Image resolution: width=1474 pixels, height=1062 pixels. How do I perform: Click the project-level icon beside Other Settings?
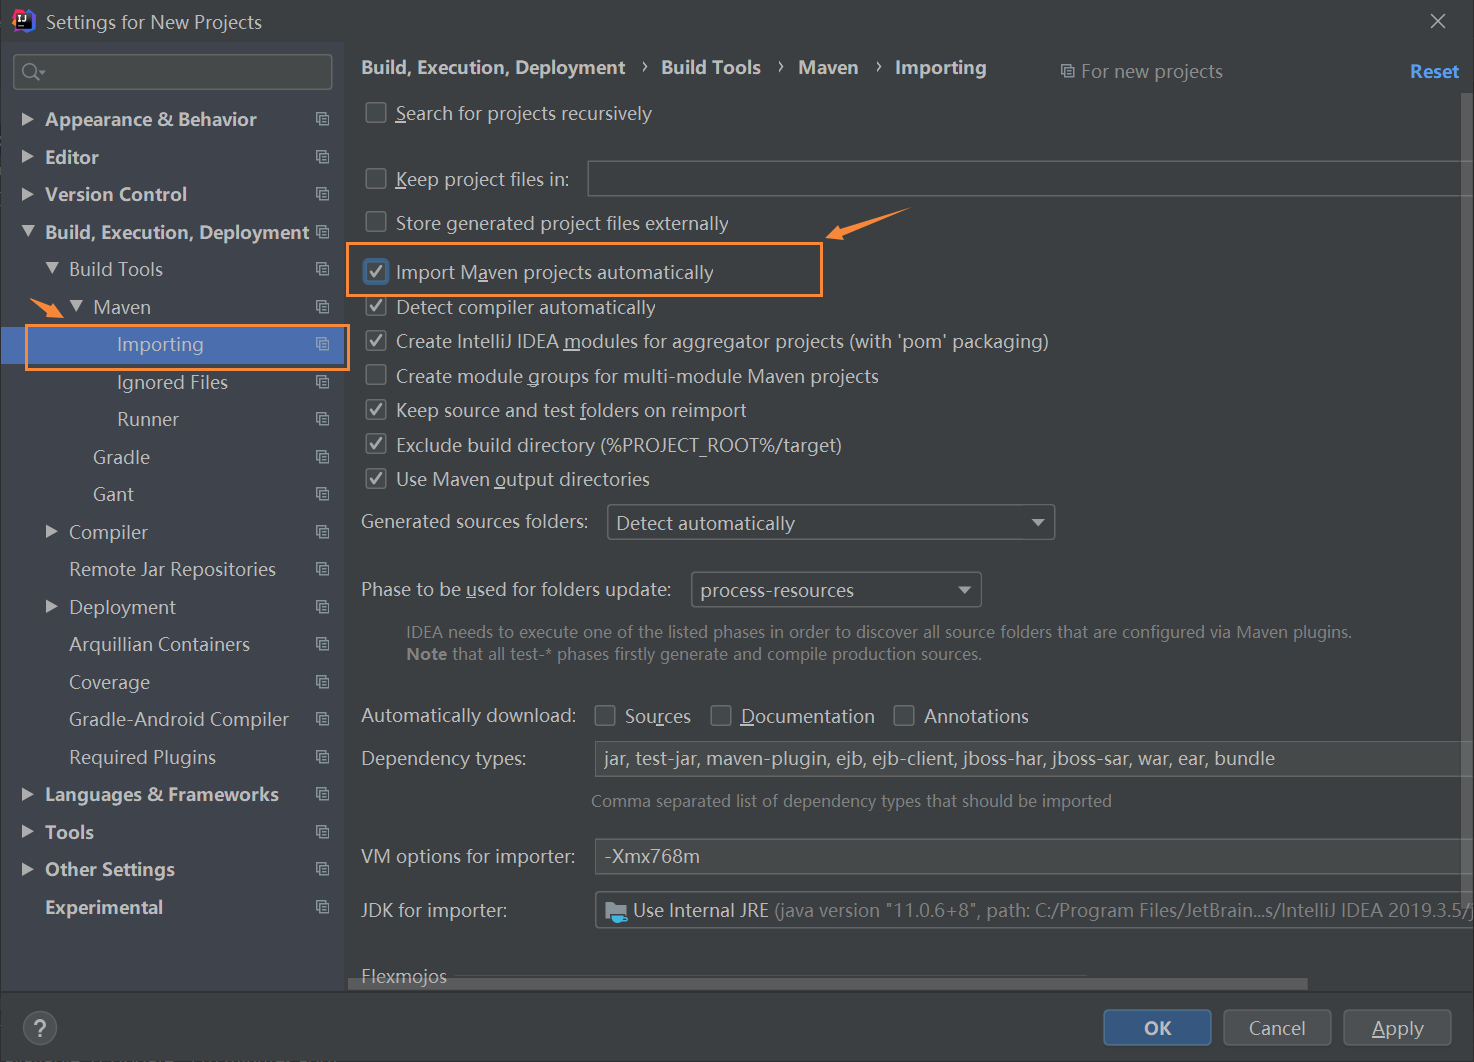[322, 869]
